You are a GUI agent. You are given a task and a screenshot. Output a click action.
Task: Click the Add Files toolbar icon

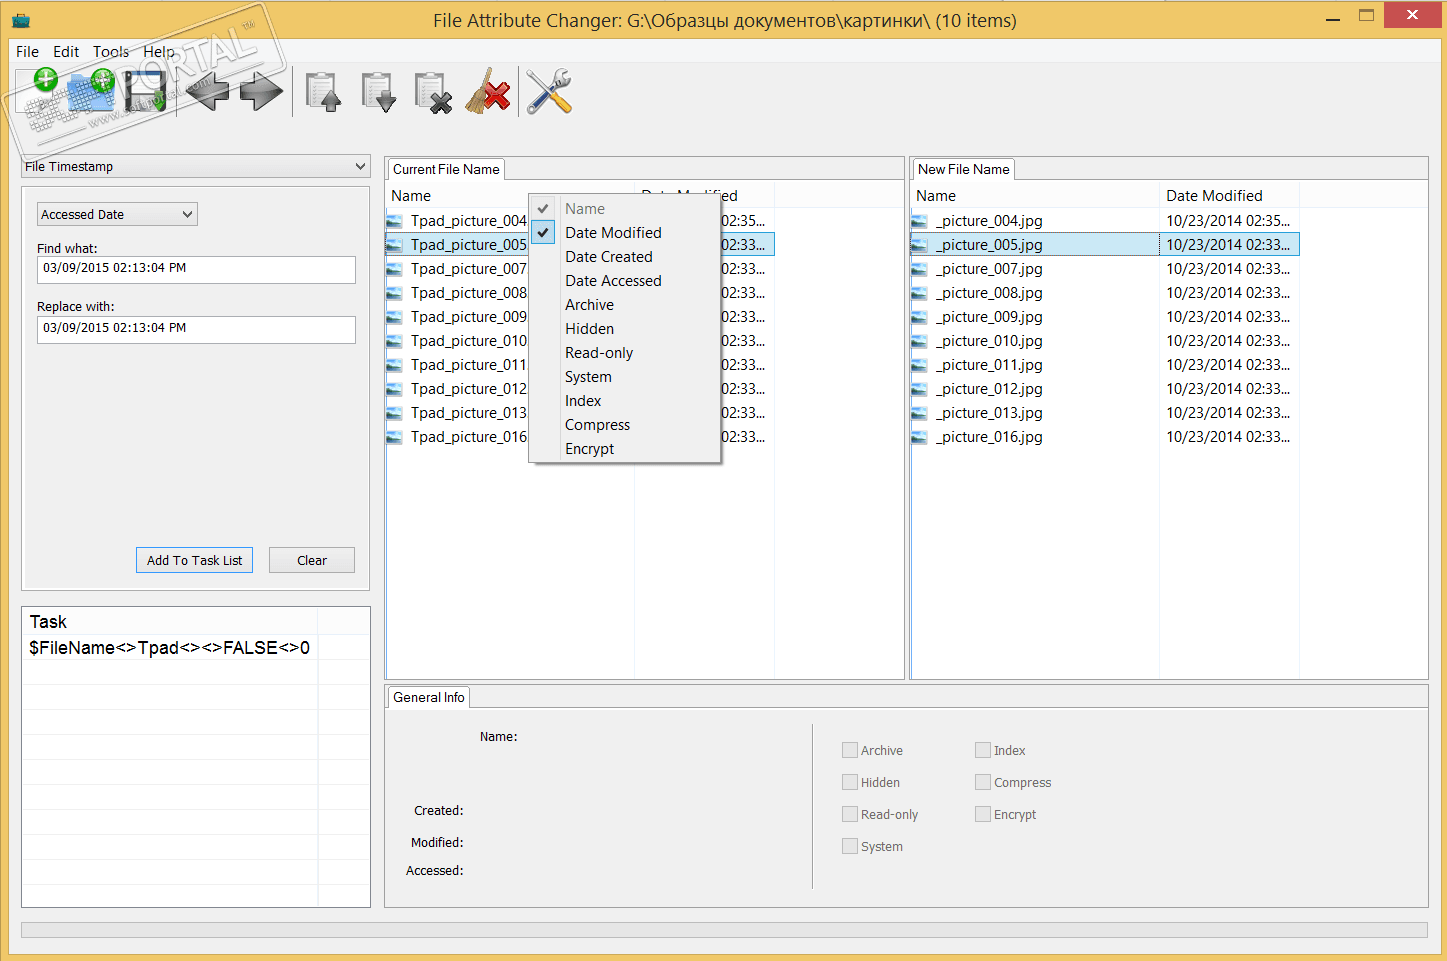point(37,91)
